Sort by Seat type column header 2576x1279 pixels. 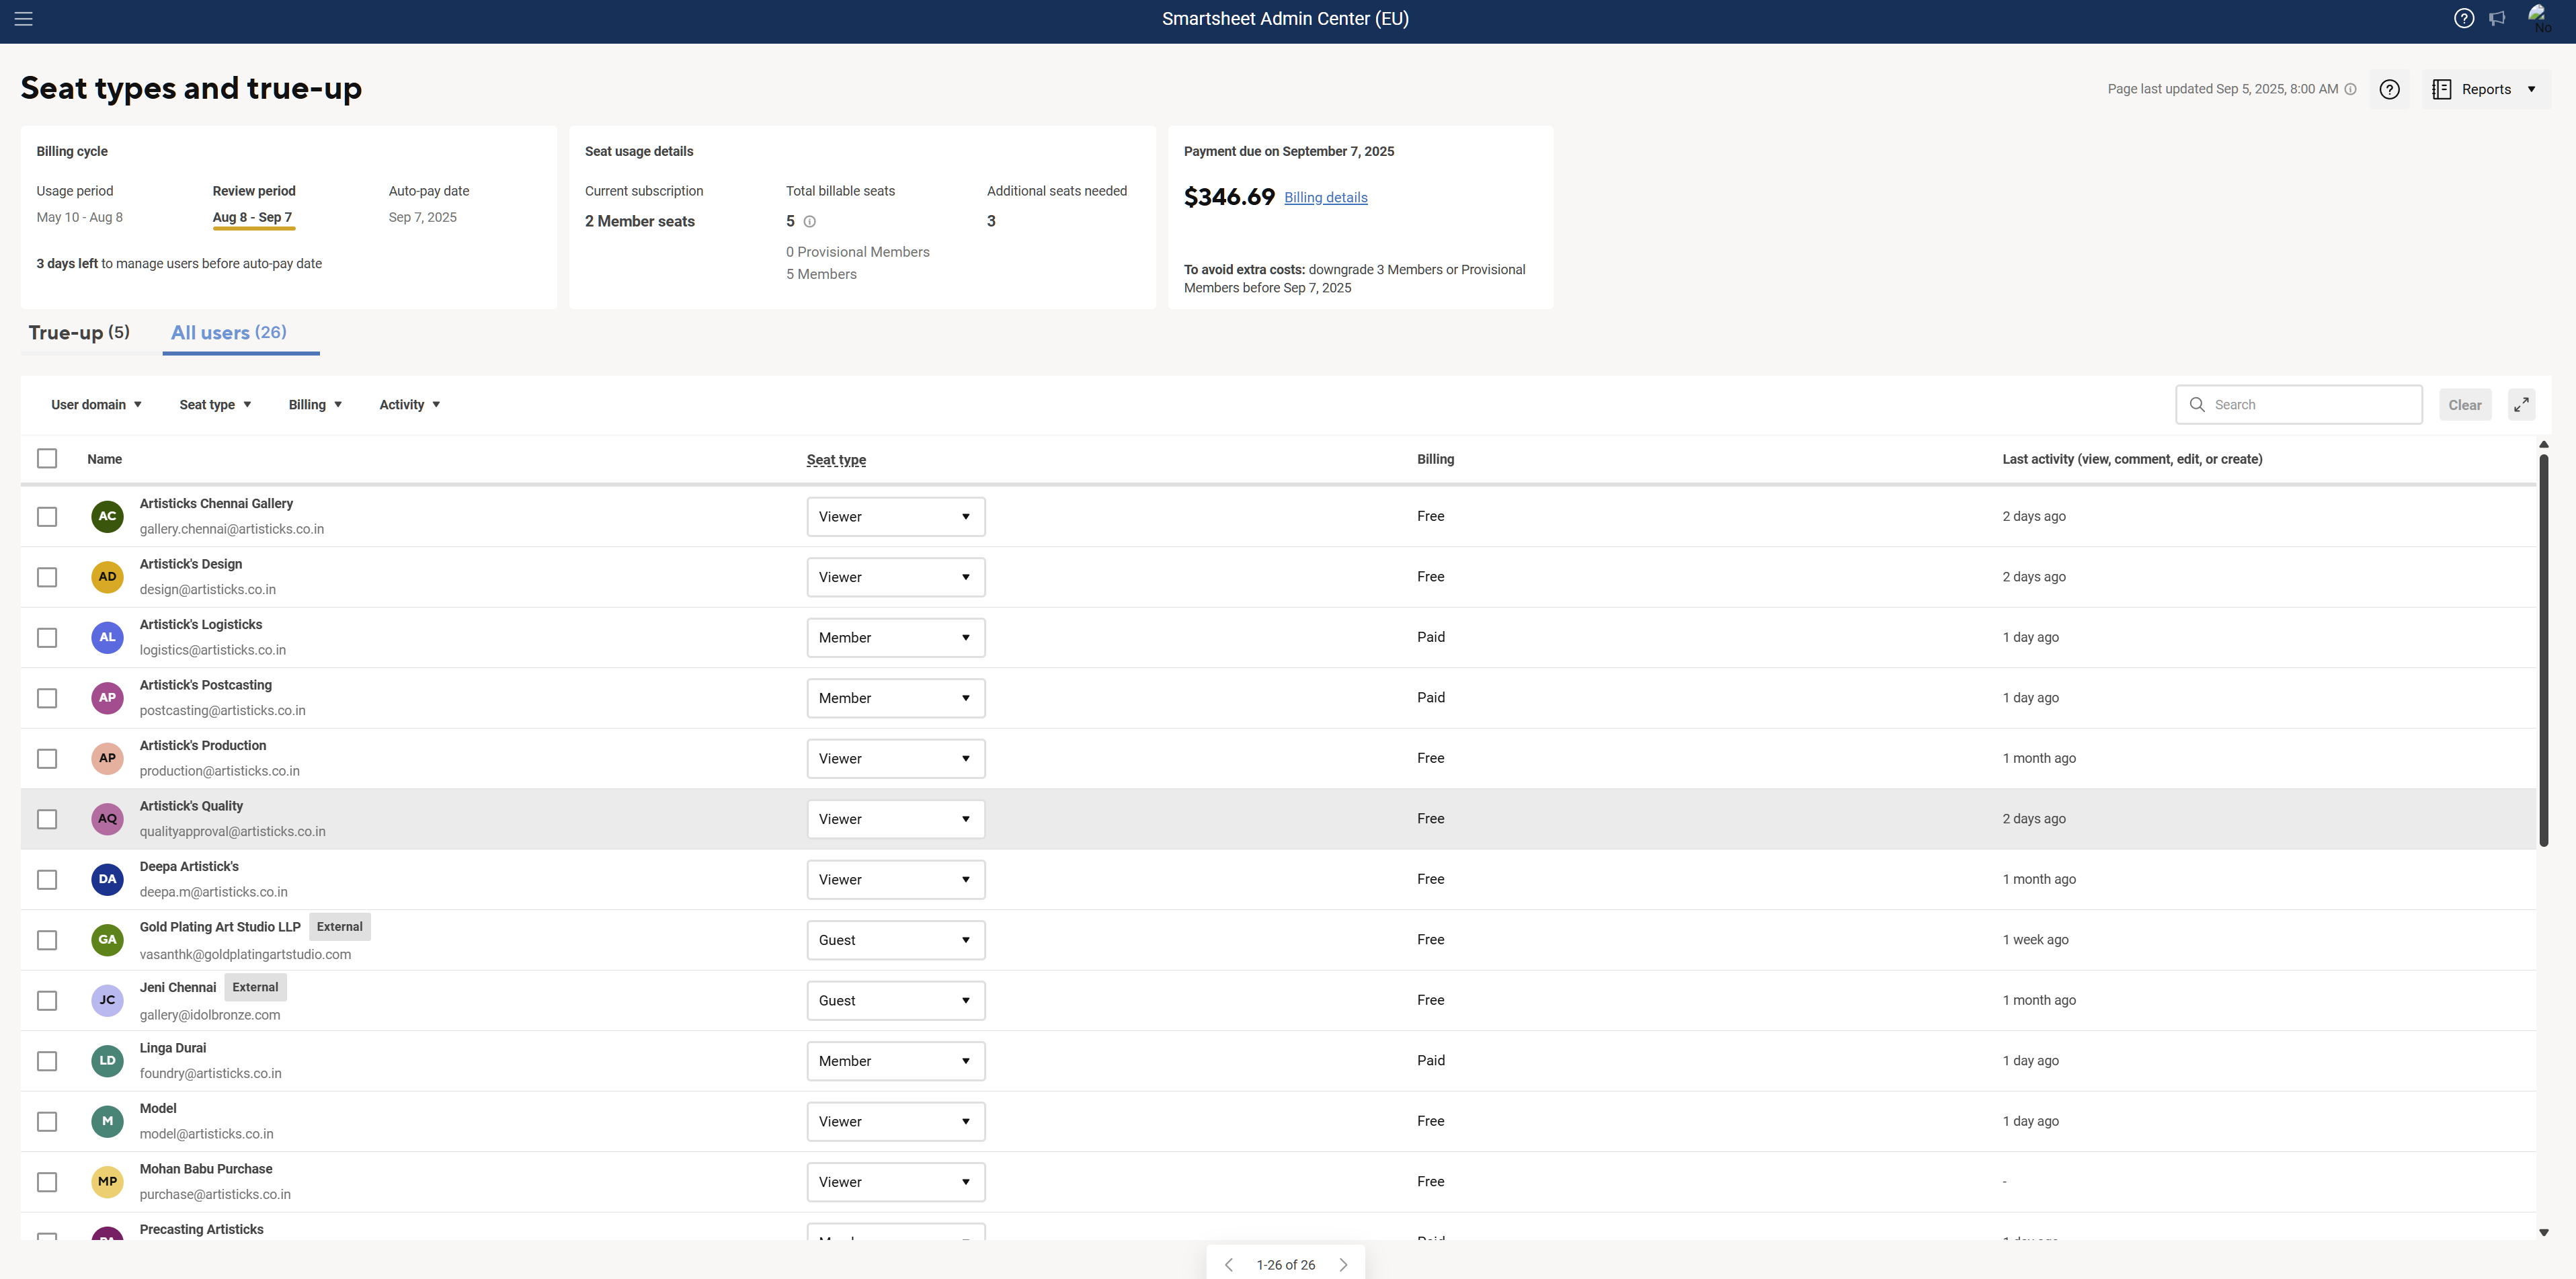[836, 460]
